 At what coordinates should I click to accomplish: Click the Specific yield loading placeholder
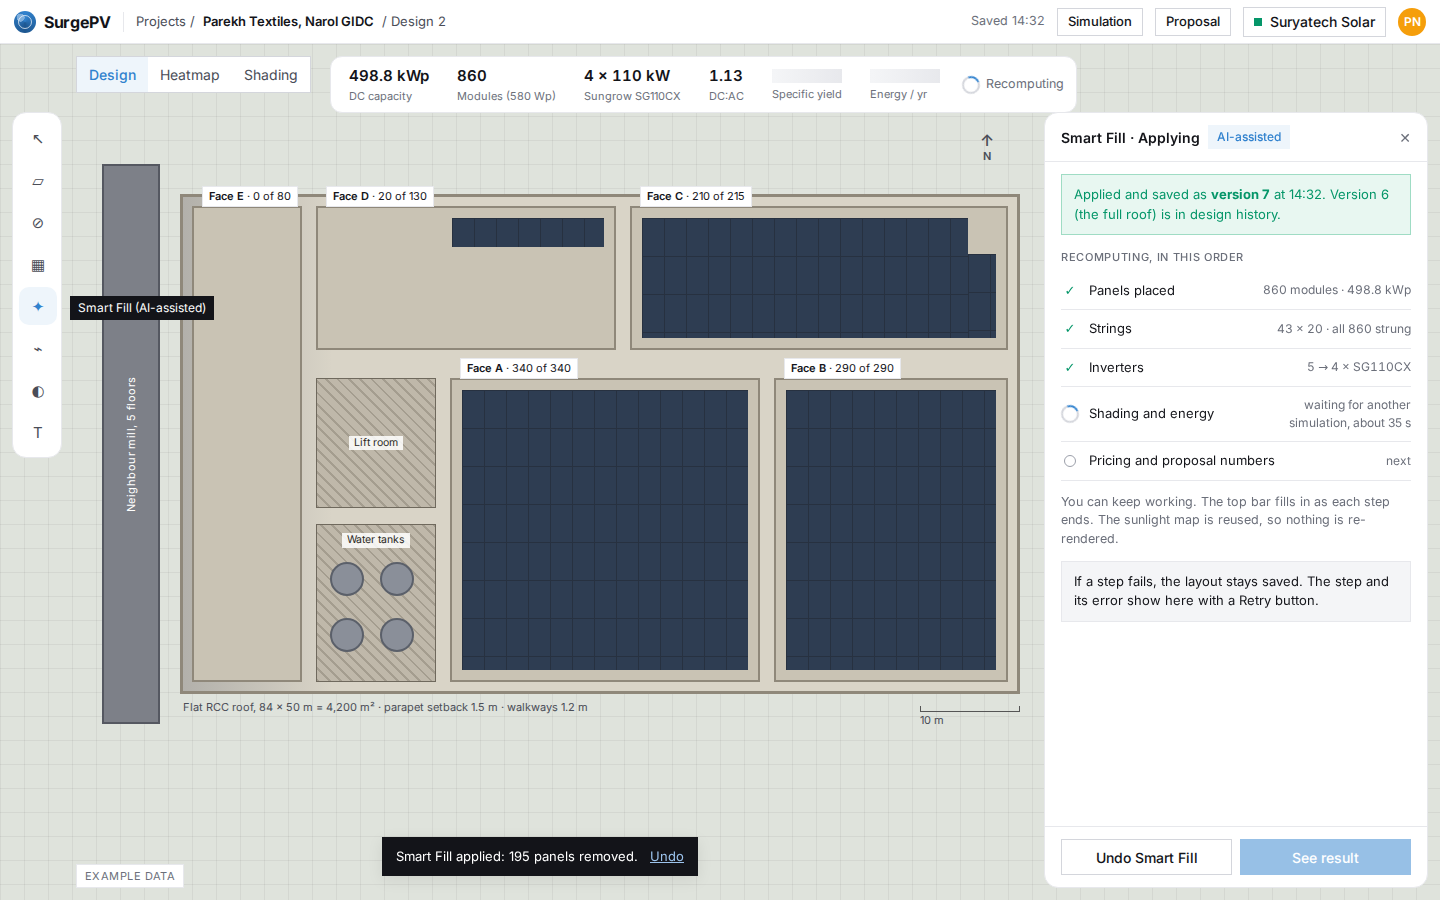[x=807, y=76]
